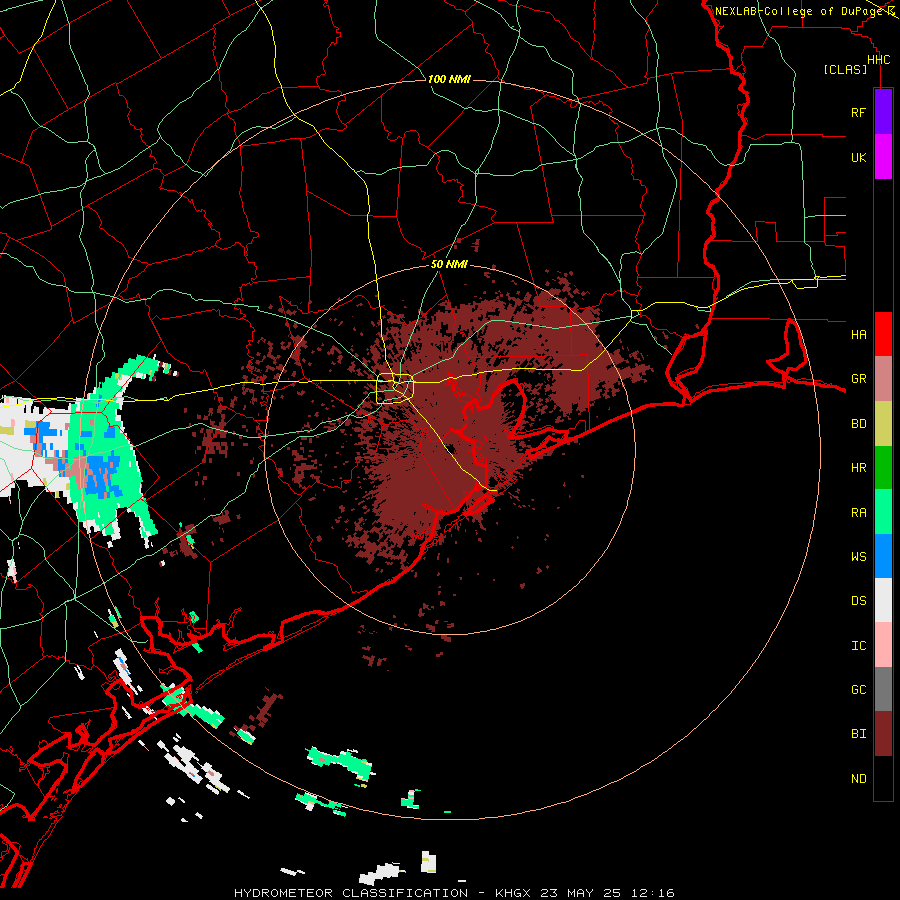Click the GC gray legend swatch
Viewport: 900px width, 900px height.
883,689
